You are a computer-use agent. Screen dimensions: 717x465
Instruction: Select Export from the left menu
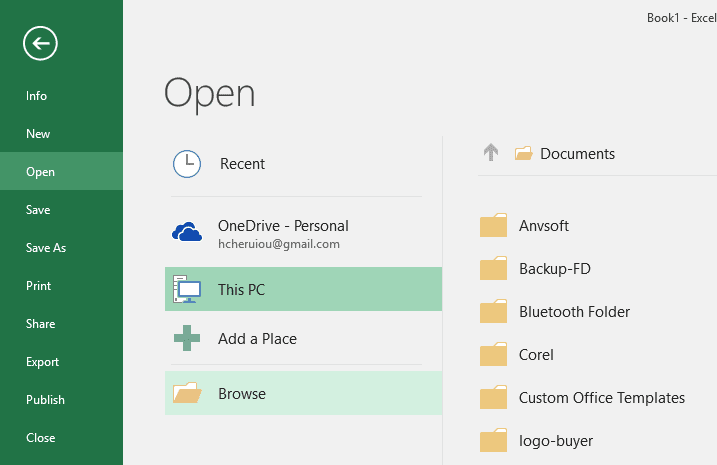[43, 362]
